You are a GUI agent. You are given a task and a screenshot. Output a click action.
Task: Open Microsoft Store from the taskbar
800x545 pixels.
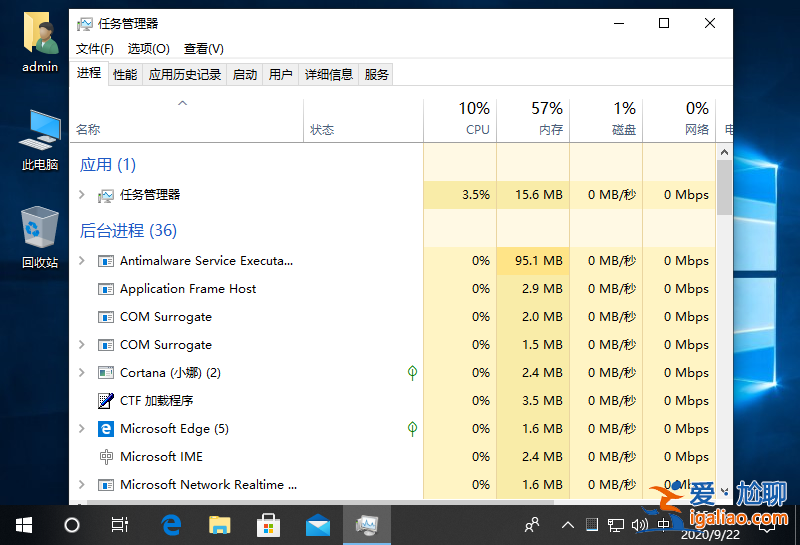268,525
